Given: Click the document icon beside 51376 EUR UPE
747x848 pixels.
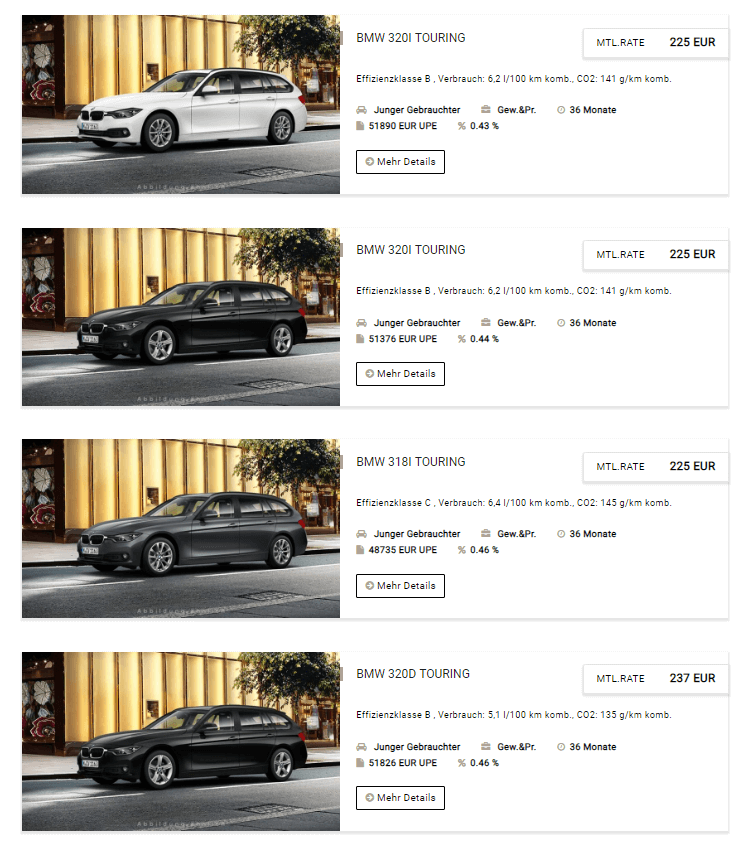Looking at the screenshot, I should pyautogui.click(x=360, y=339).
